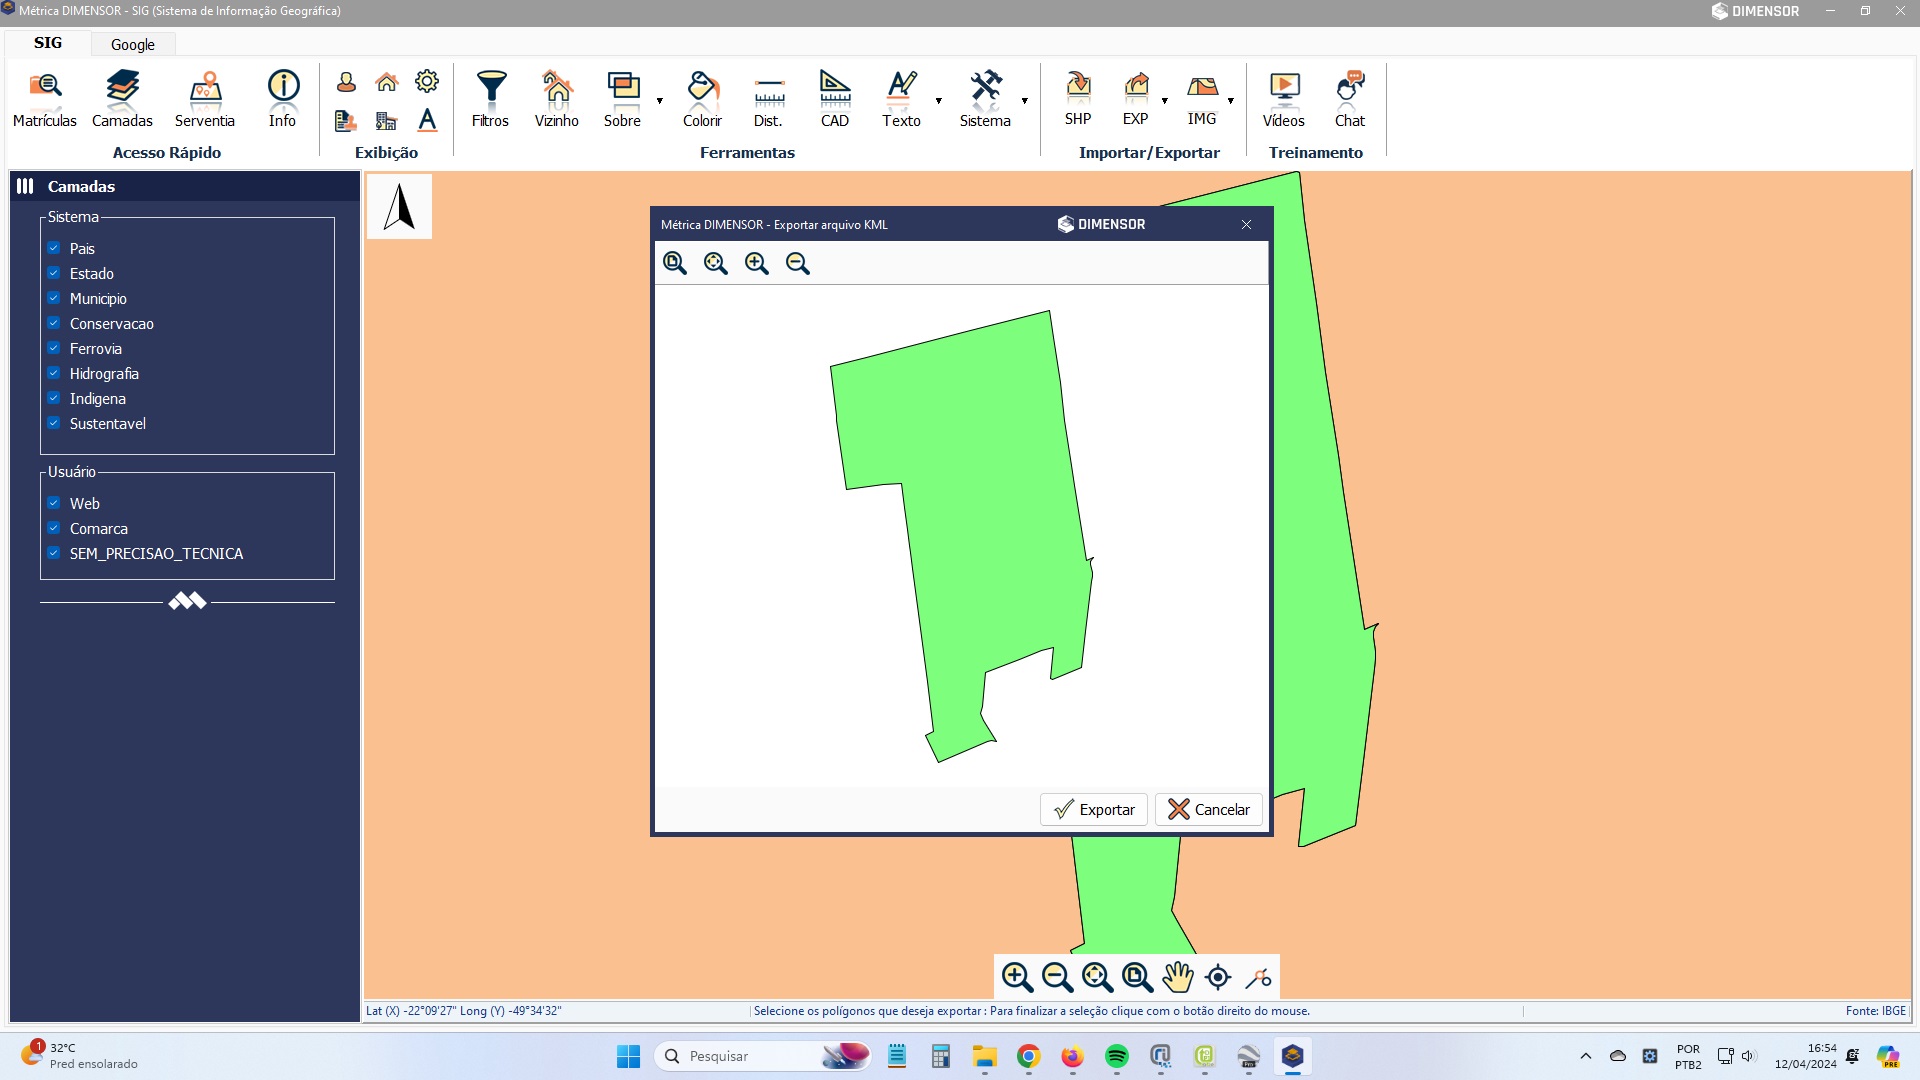
Task: Click the Camadas panel header
Action: tap(185, 186)
